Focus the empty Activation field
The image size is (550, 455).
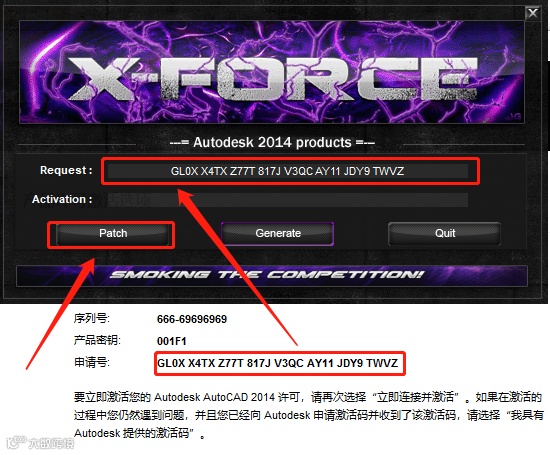288,200
